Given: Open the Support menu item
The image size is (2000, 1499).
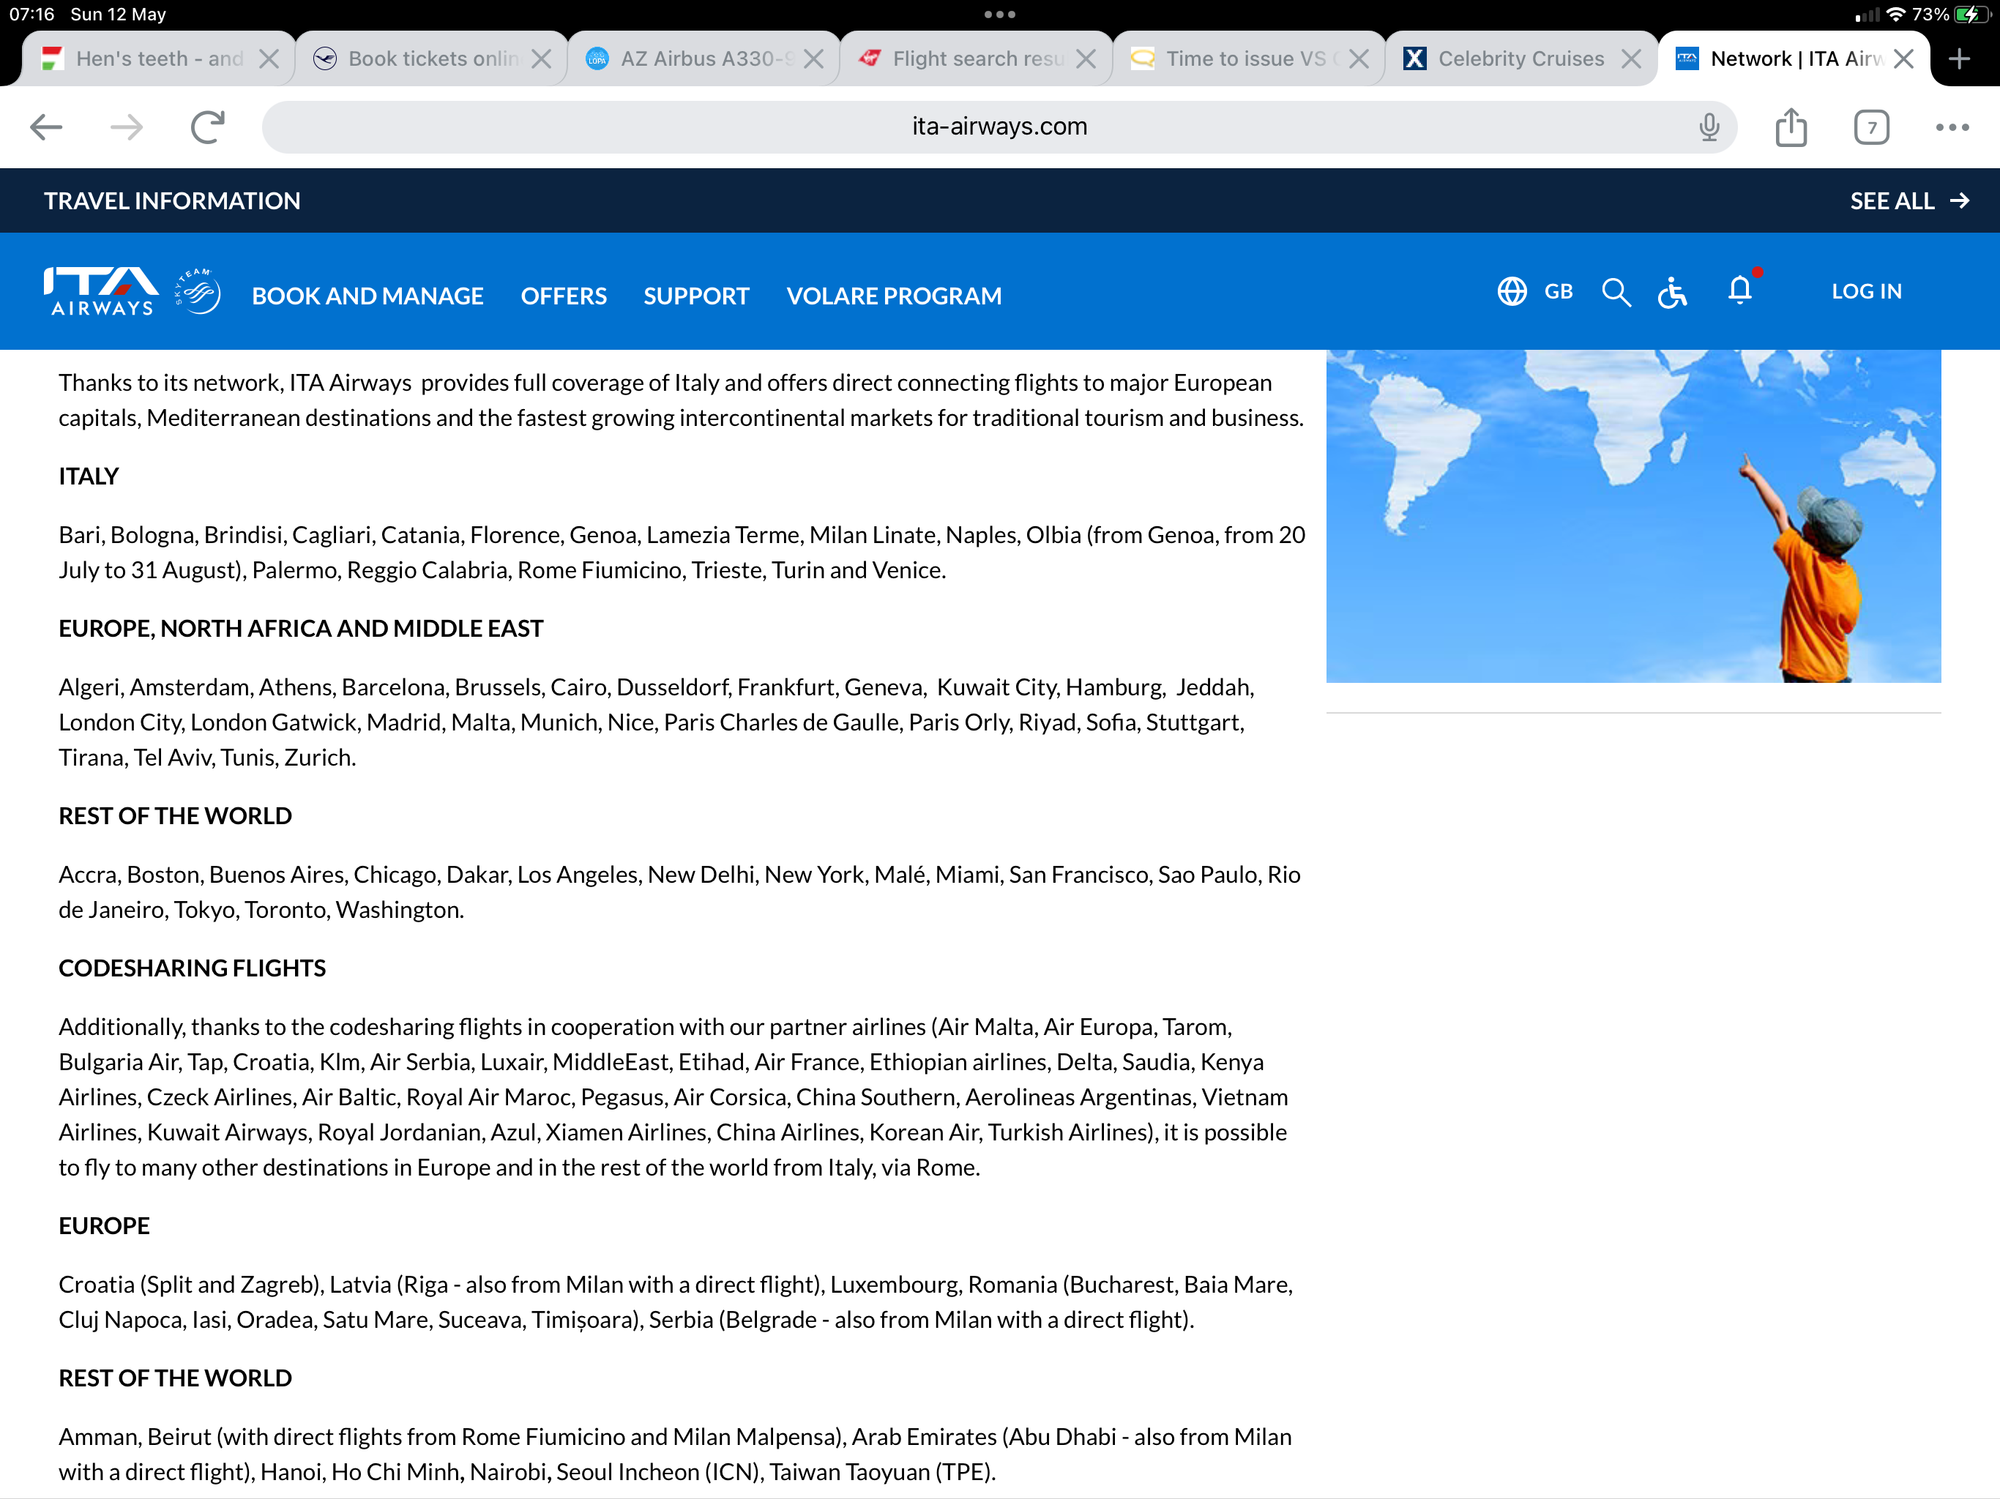Looking at the screenshot, I should click(696, 296).
